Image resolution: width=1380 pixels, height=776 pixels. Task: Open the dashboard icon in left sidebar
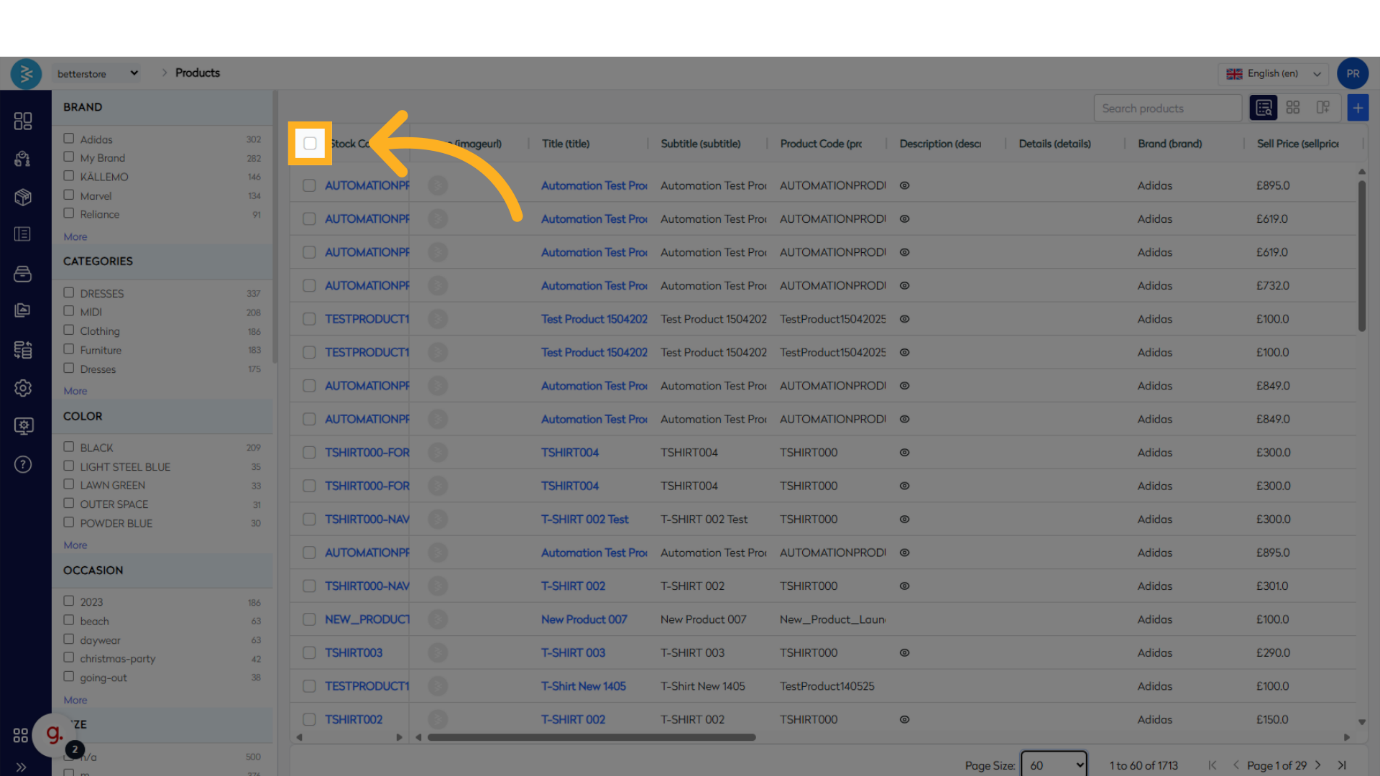click(22, 121)
